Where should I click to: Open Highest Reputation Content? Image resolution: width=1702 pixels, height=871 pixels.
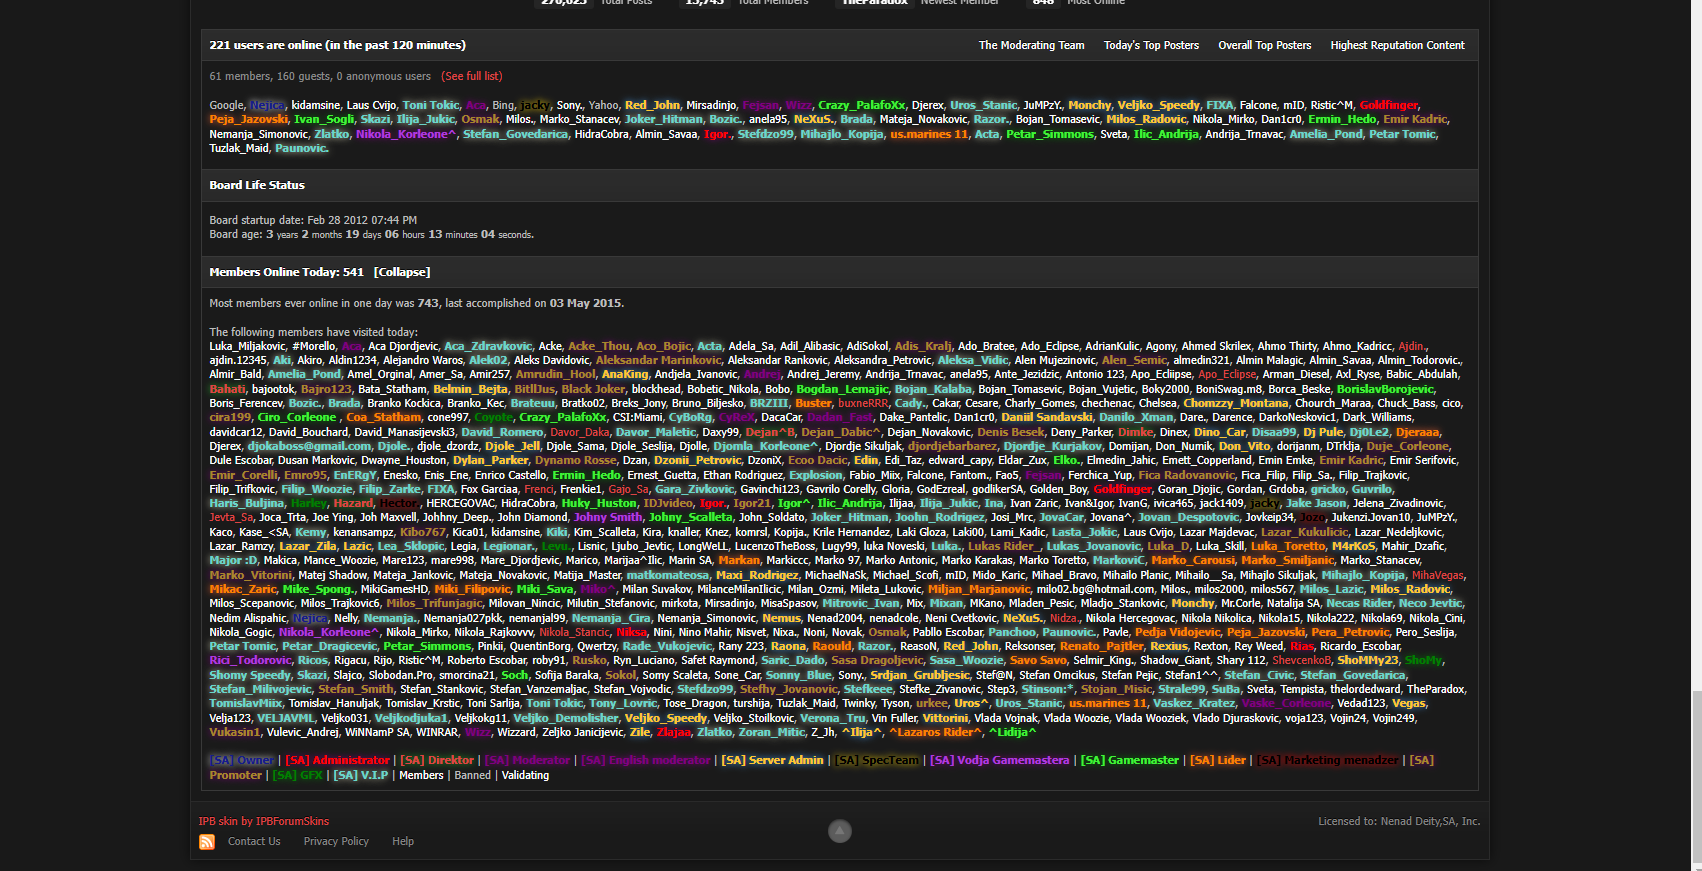pos(1397,45)
